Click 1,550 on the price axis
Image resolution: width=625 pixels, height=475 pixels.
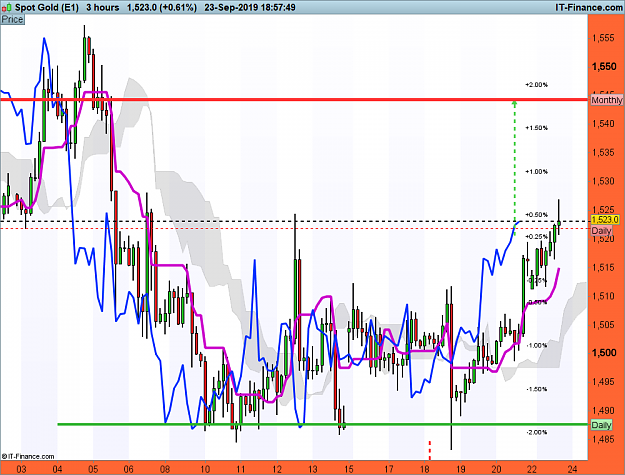[604, 67]
